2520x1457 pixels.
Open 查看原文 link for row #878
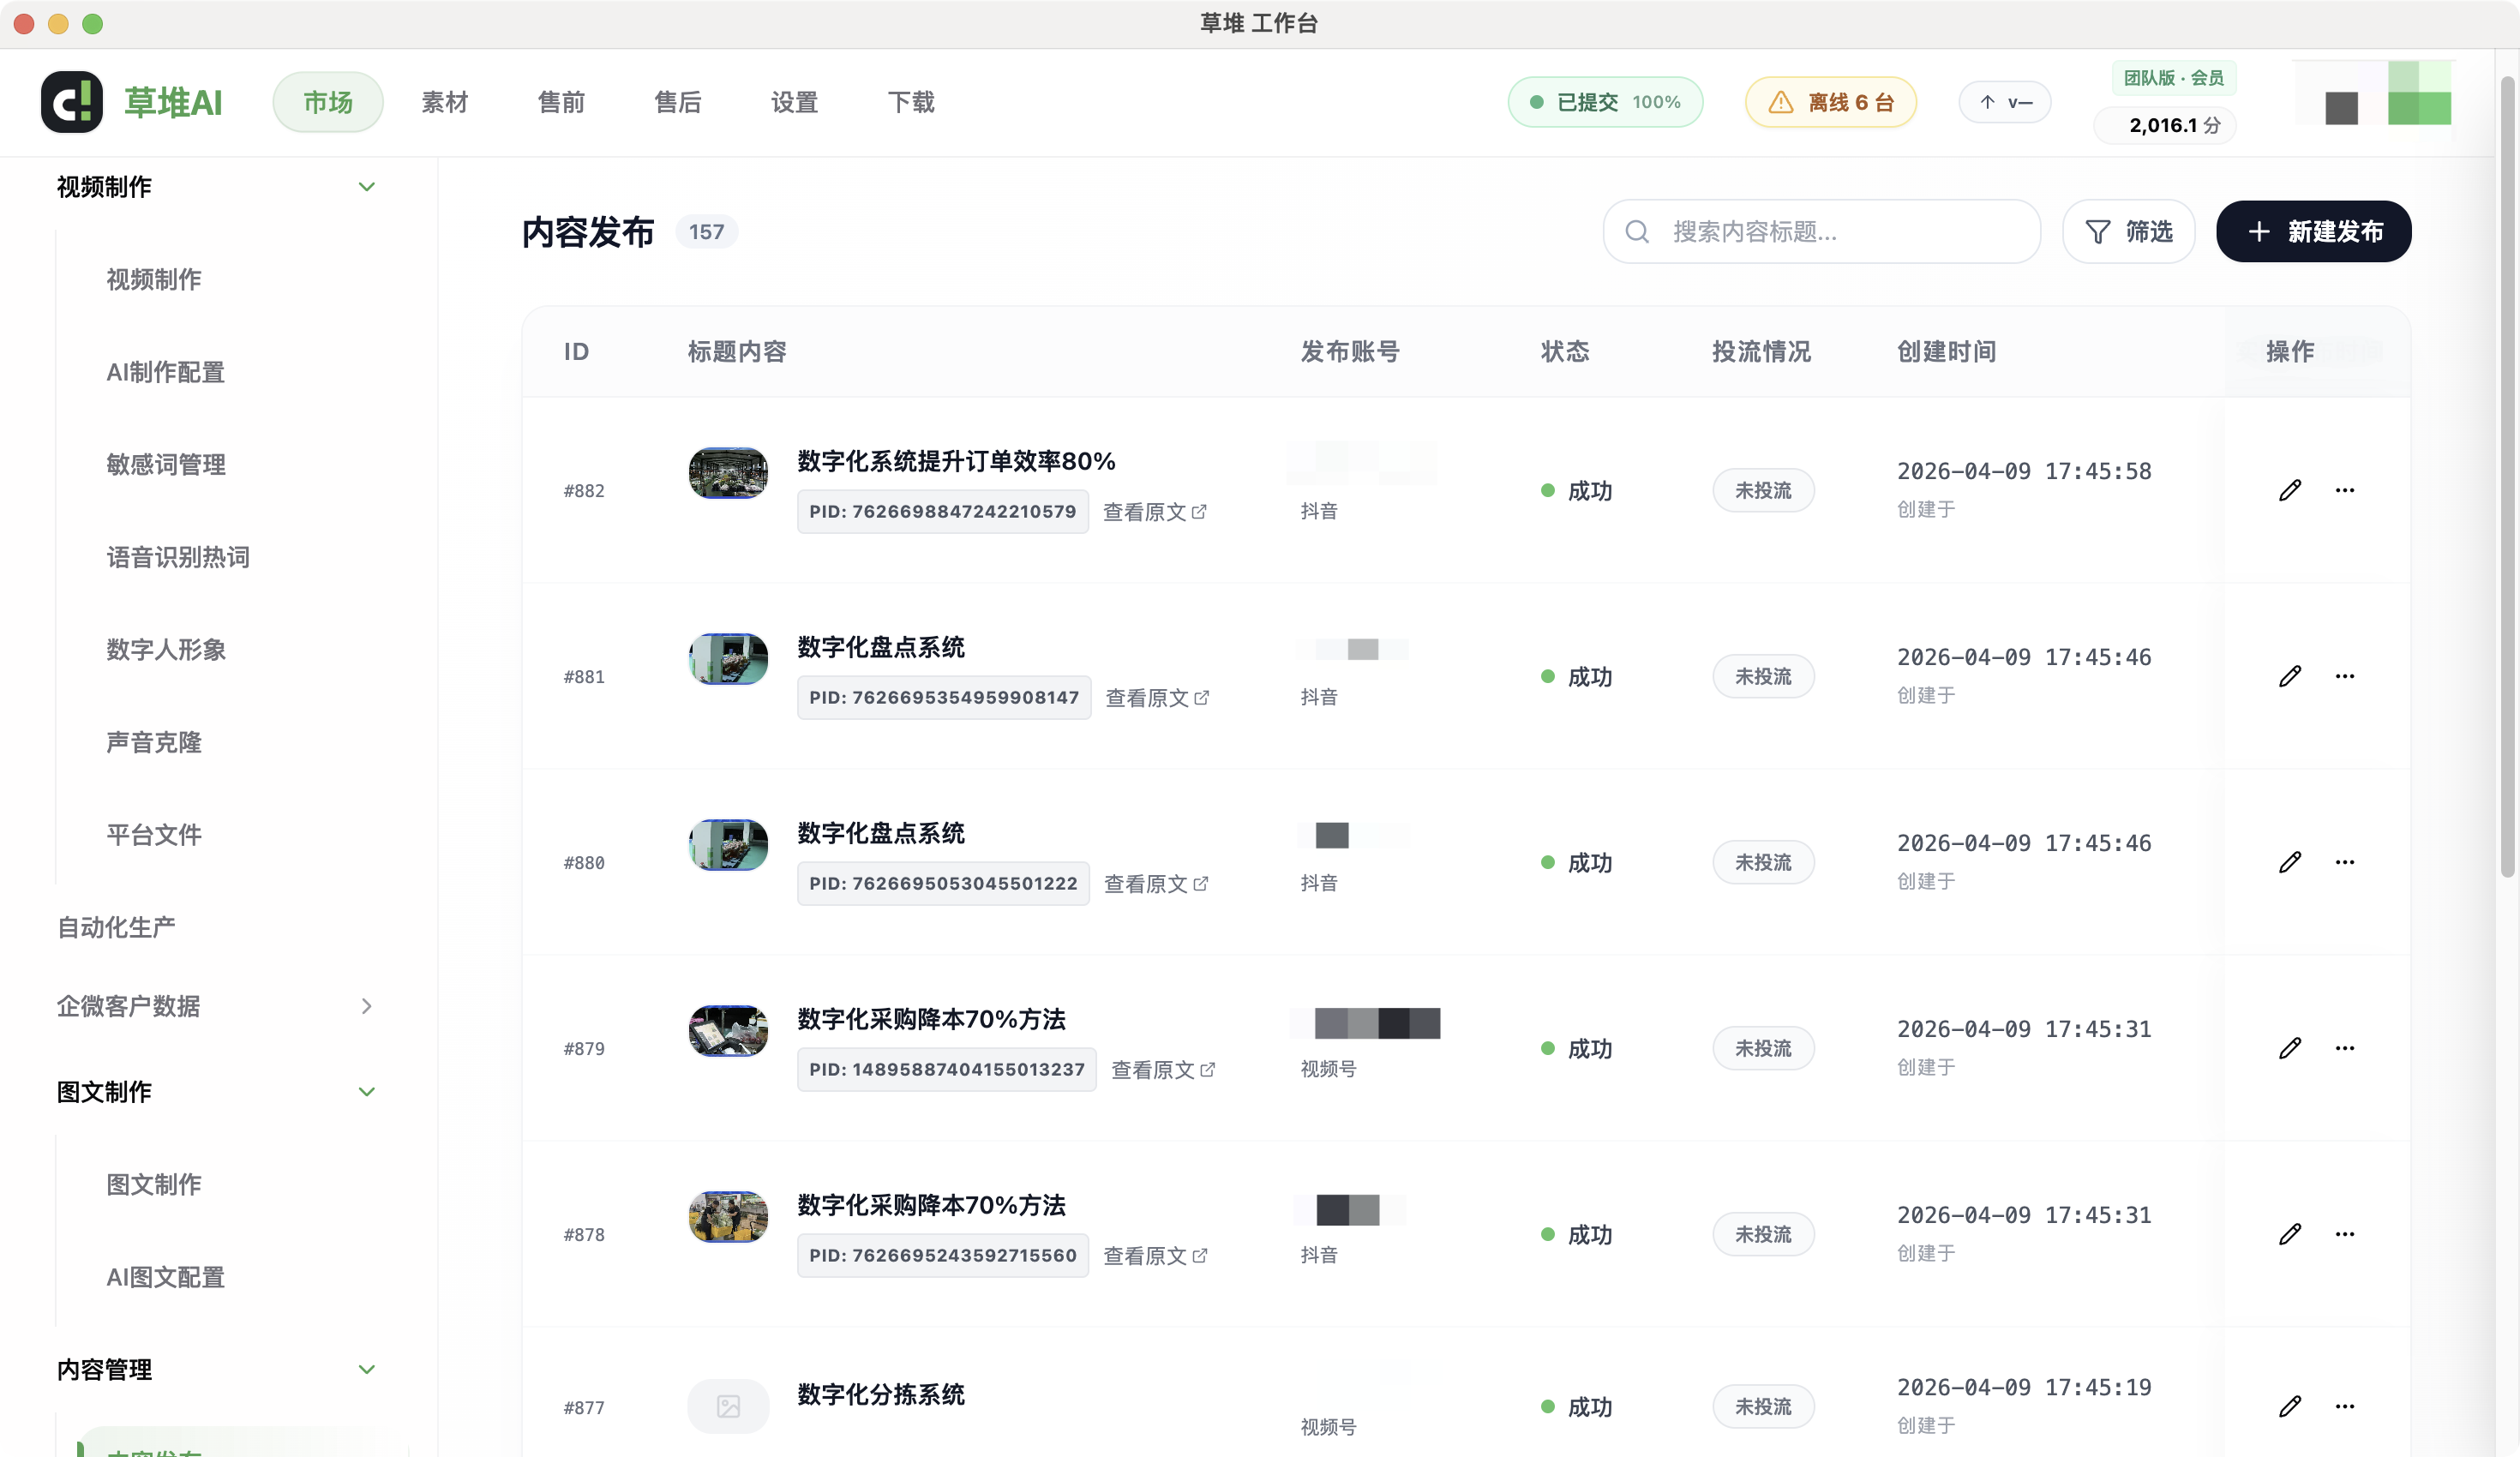1155,1256
